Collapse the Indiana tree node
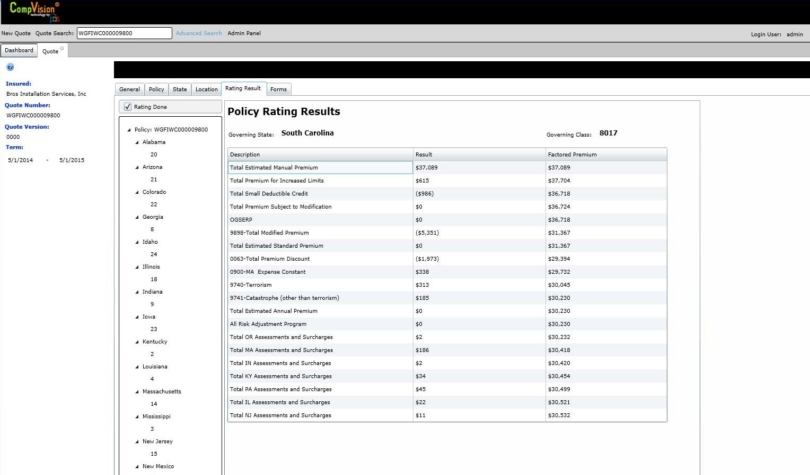The image size is (810, 475). [x=137, y=292]
